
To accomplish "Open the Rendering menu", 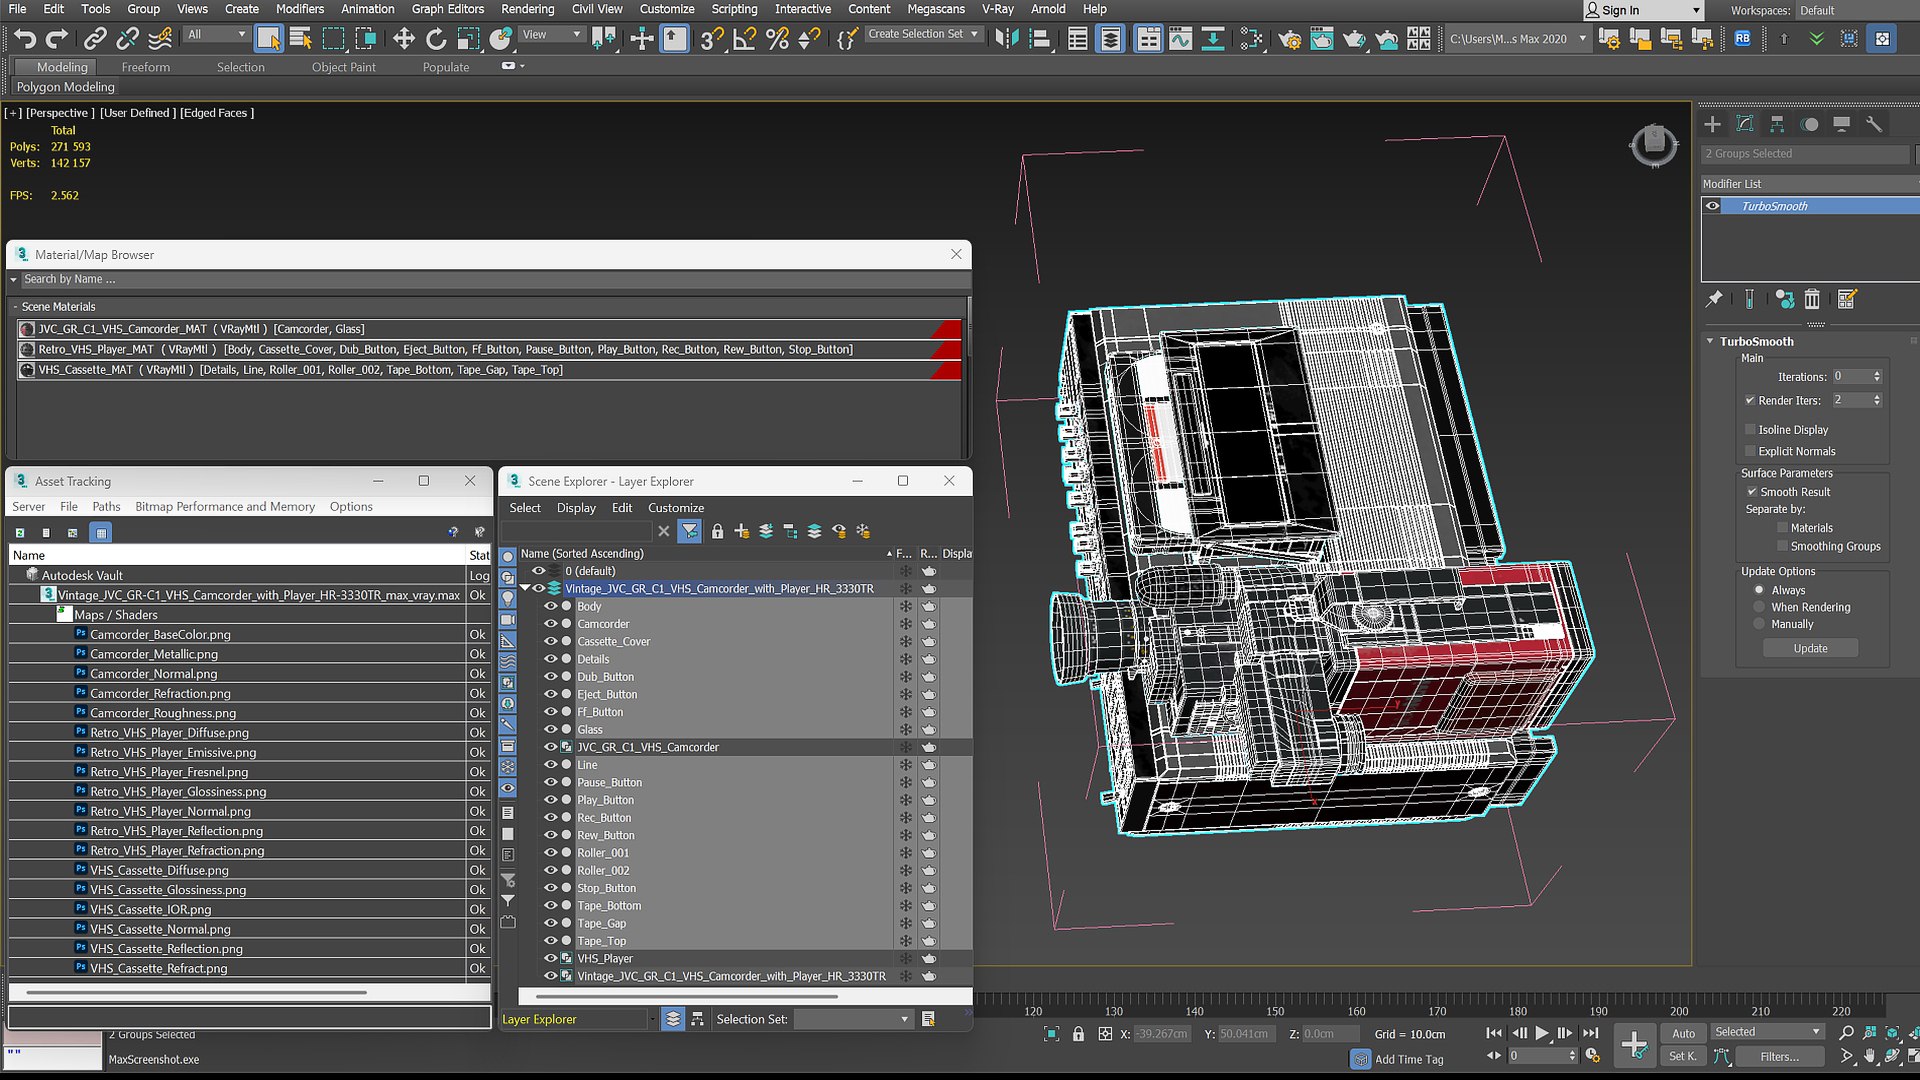I will pyautogui.click(x=527, y=9).
